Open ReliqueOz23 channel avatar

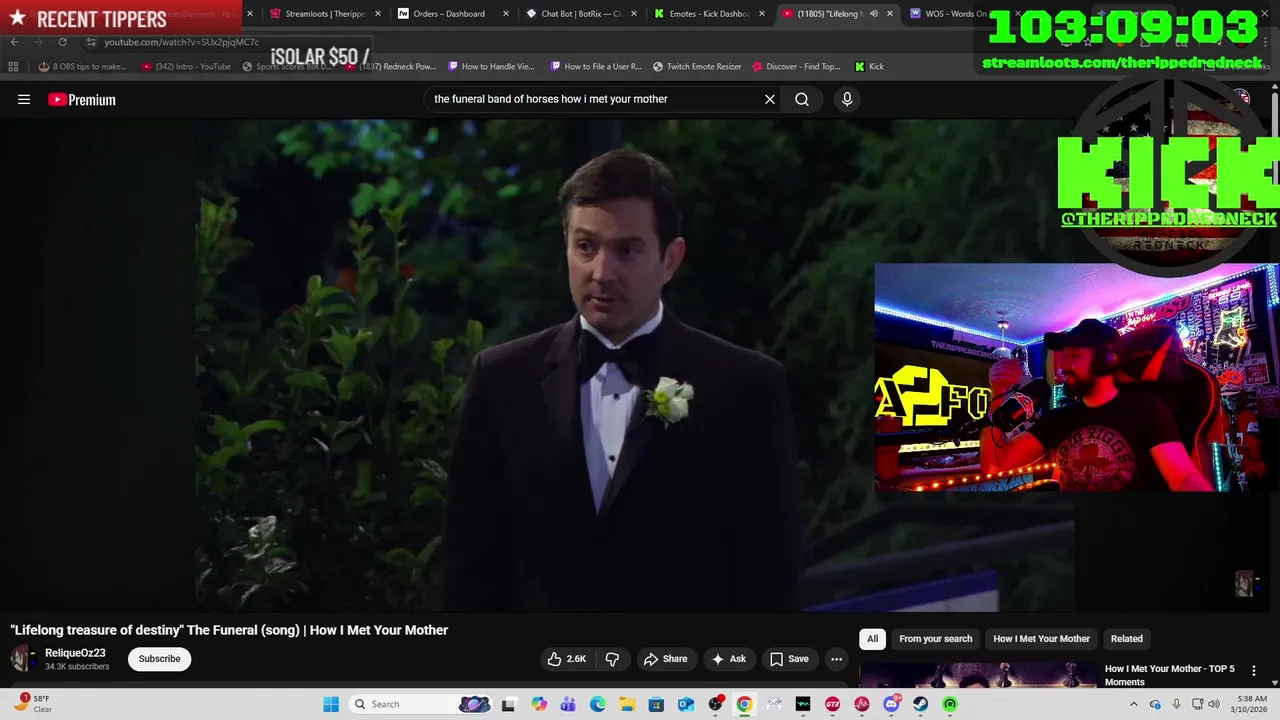[23, 658]
